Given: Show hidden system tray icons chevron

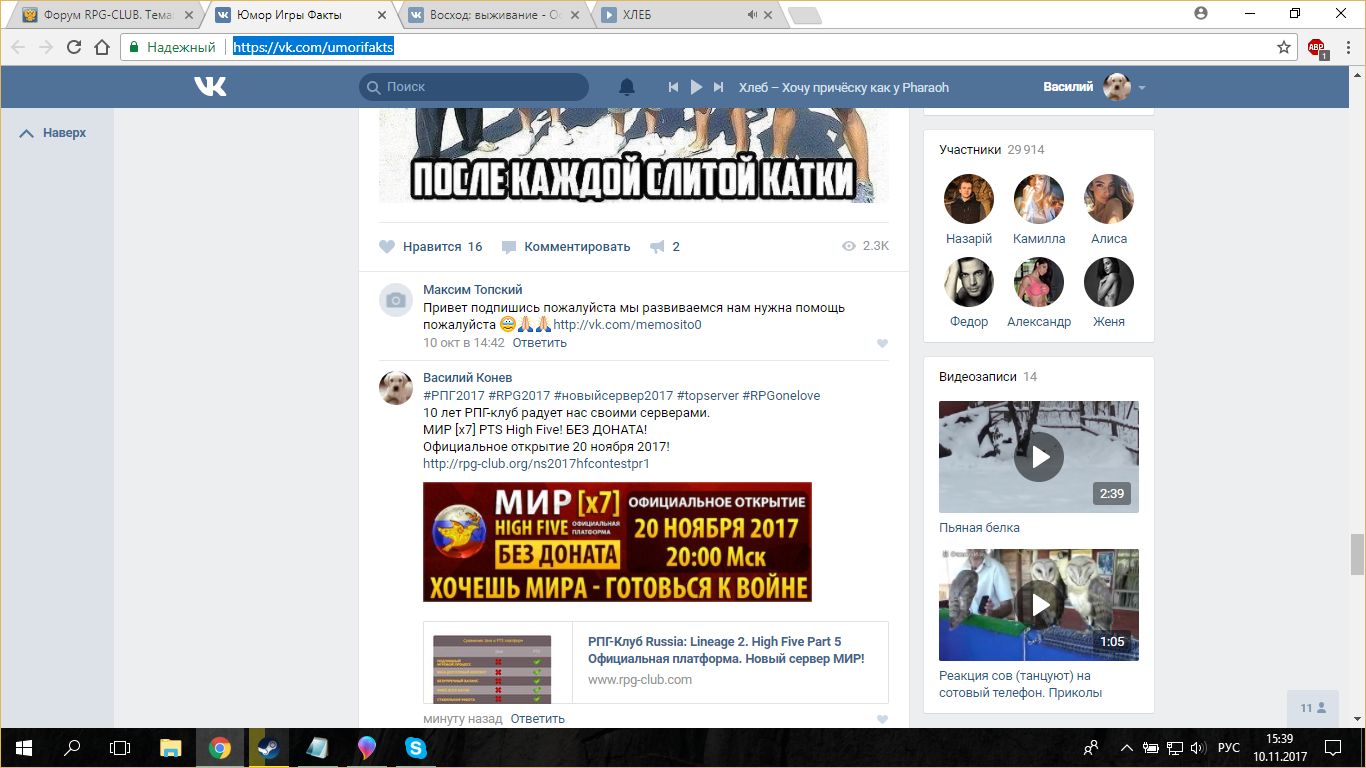Looking at the screenshot, I should point(1126,747).
